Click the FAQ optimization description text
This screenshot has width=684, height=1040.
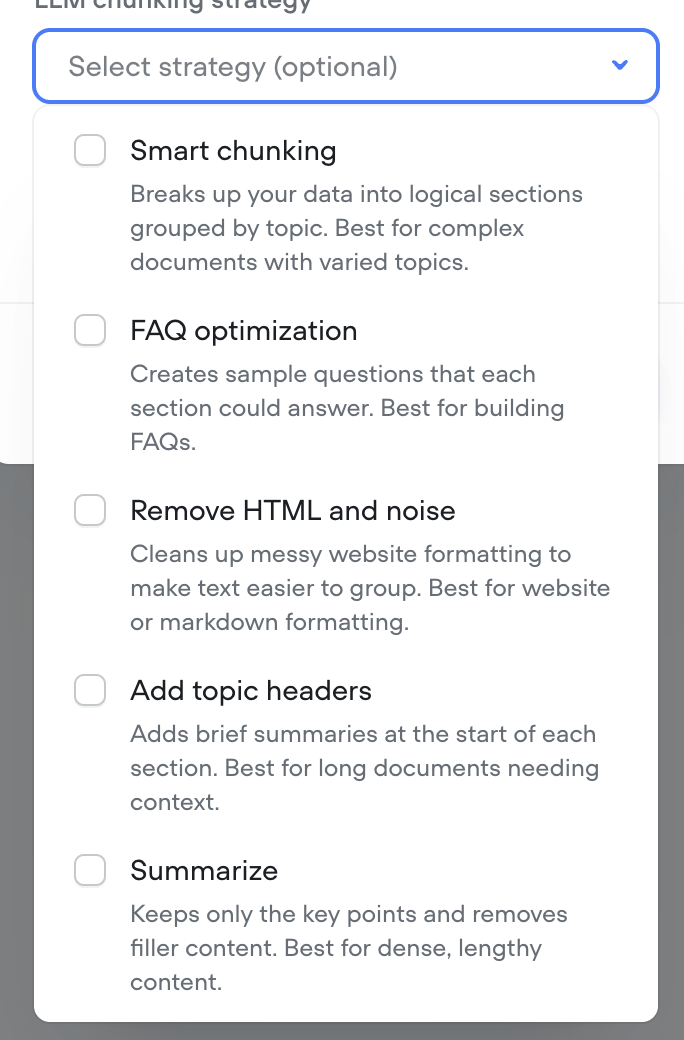click(x=347, y=408)
